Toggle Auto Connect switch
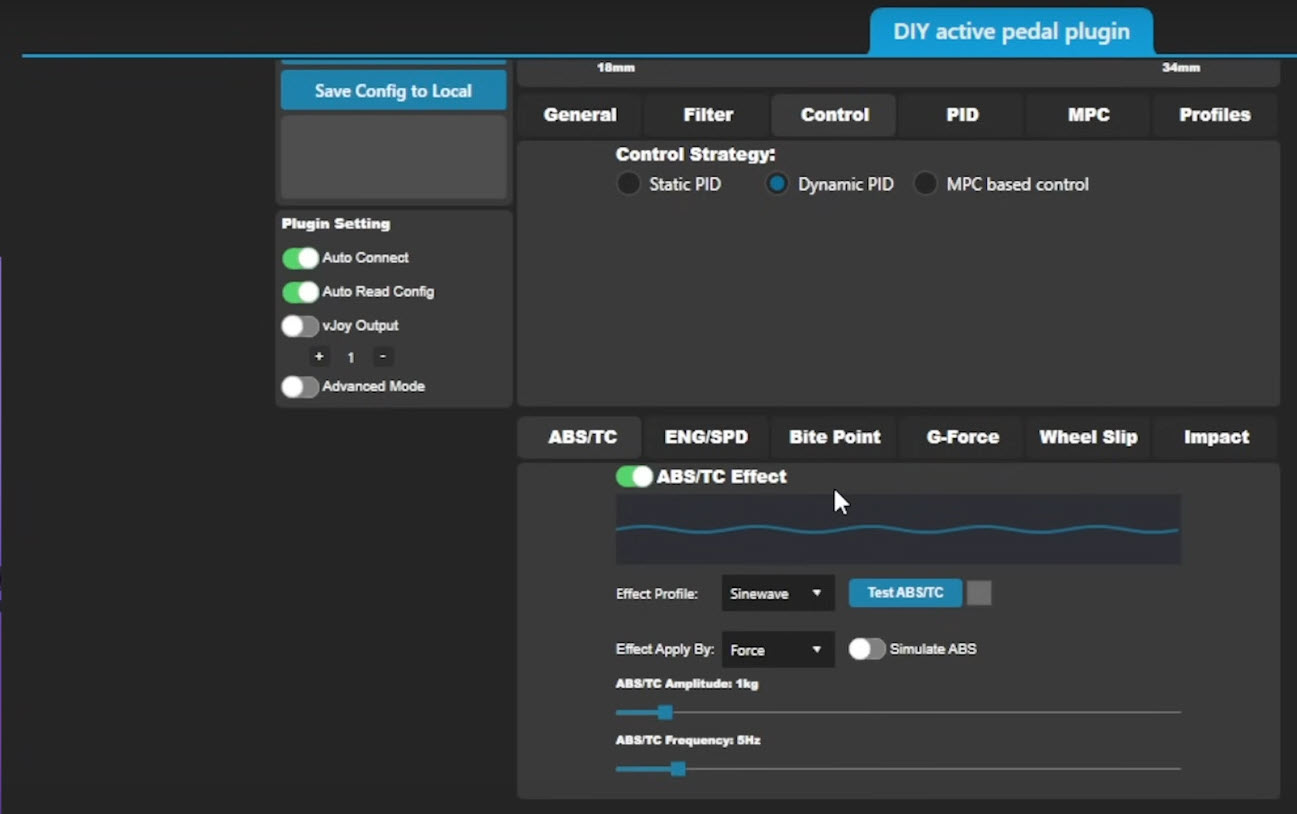The width and height of the screenshot is (1297, 814). (x=300, y=258)
